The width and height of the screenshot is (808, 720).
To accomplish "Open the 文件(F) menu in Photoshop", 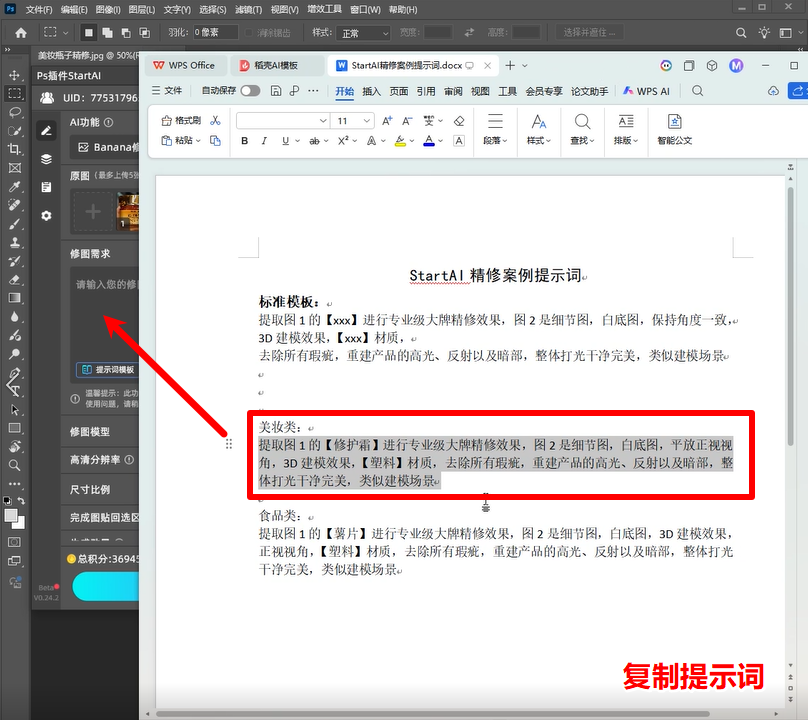I will coord(39,9).
